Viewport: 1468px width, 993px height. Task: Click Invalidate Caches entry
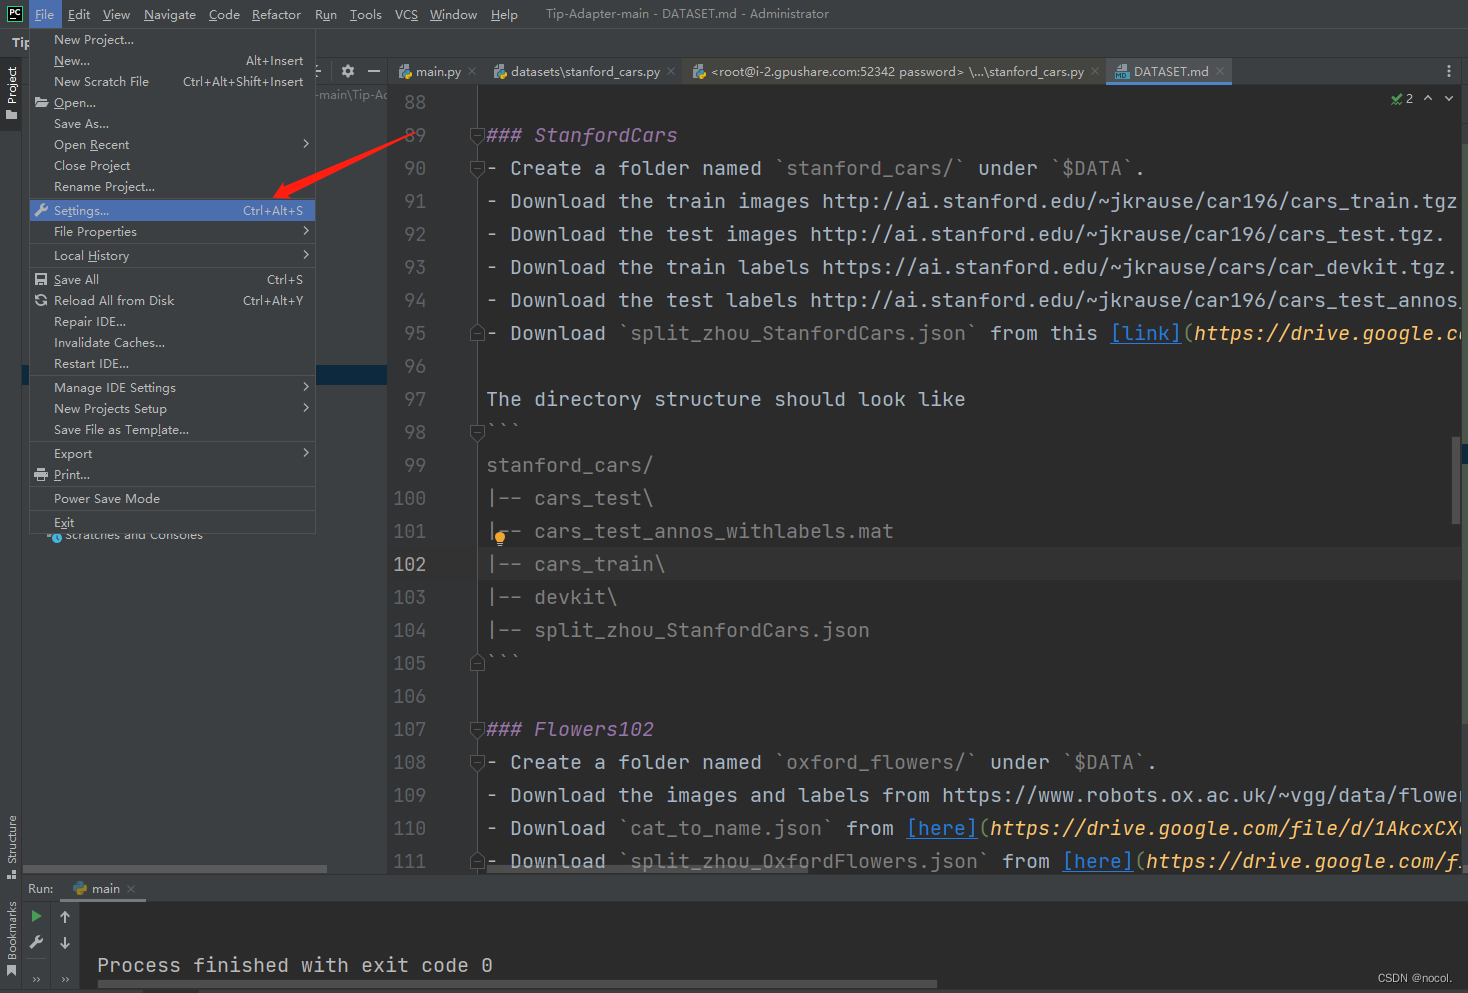click(x=172, y=343)
